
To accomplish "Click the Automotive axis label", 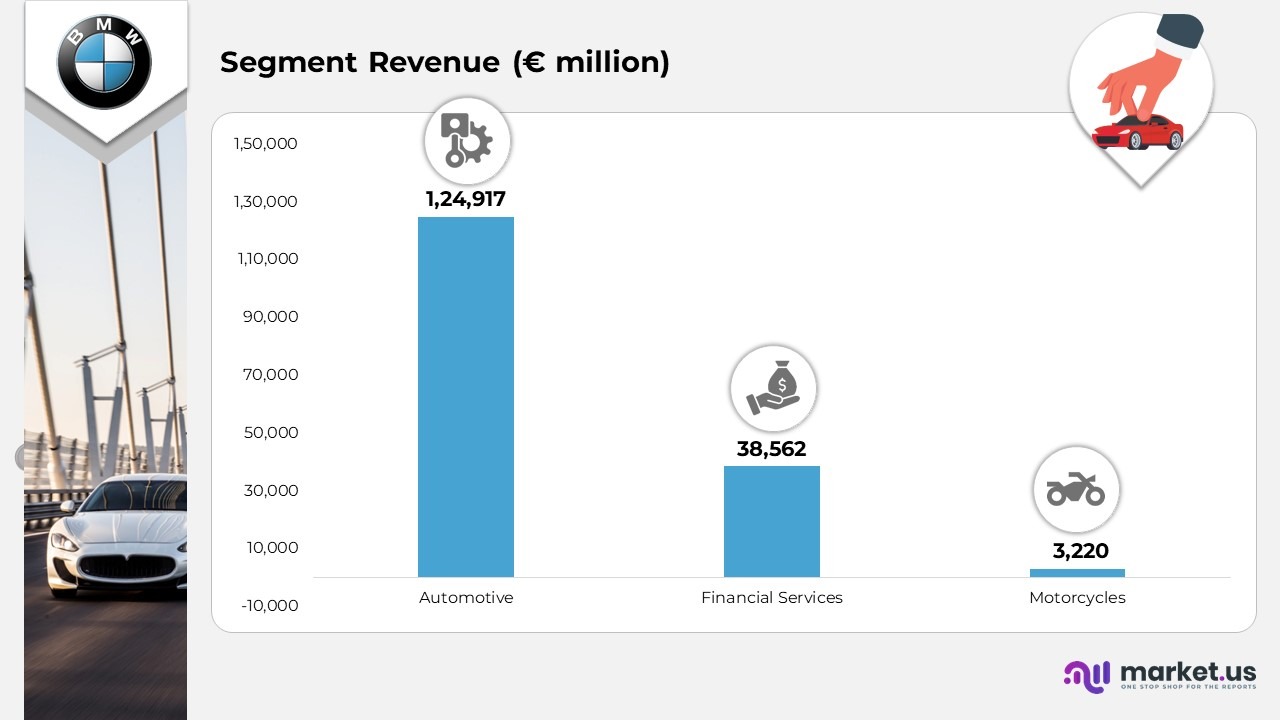I will [x=466, y=598].
